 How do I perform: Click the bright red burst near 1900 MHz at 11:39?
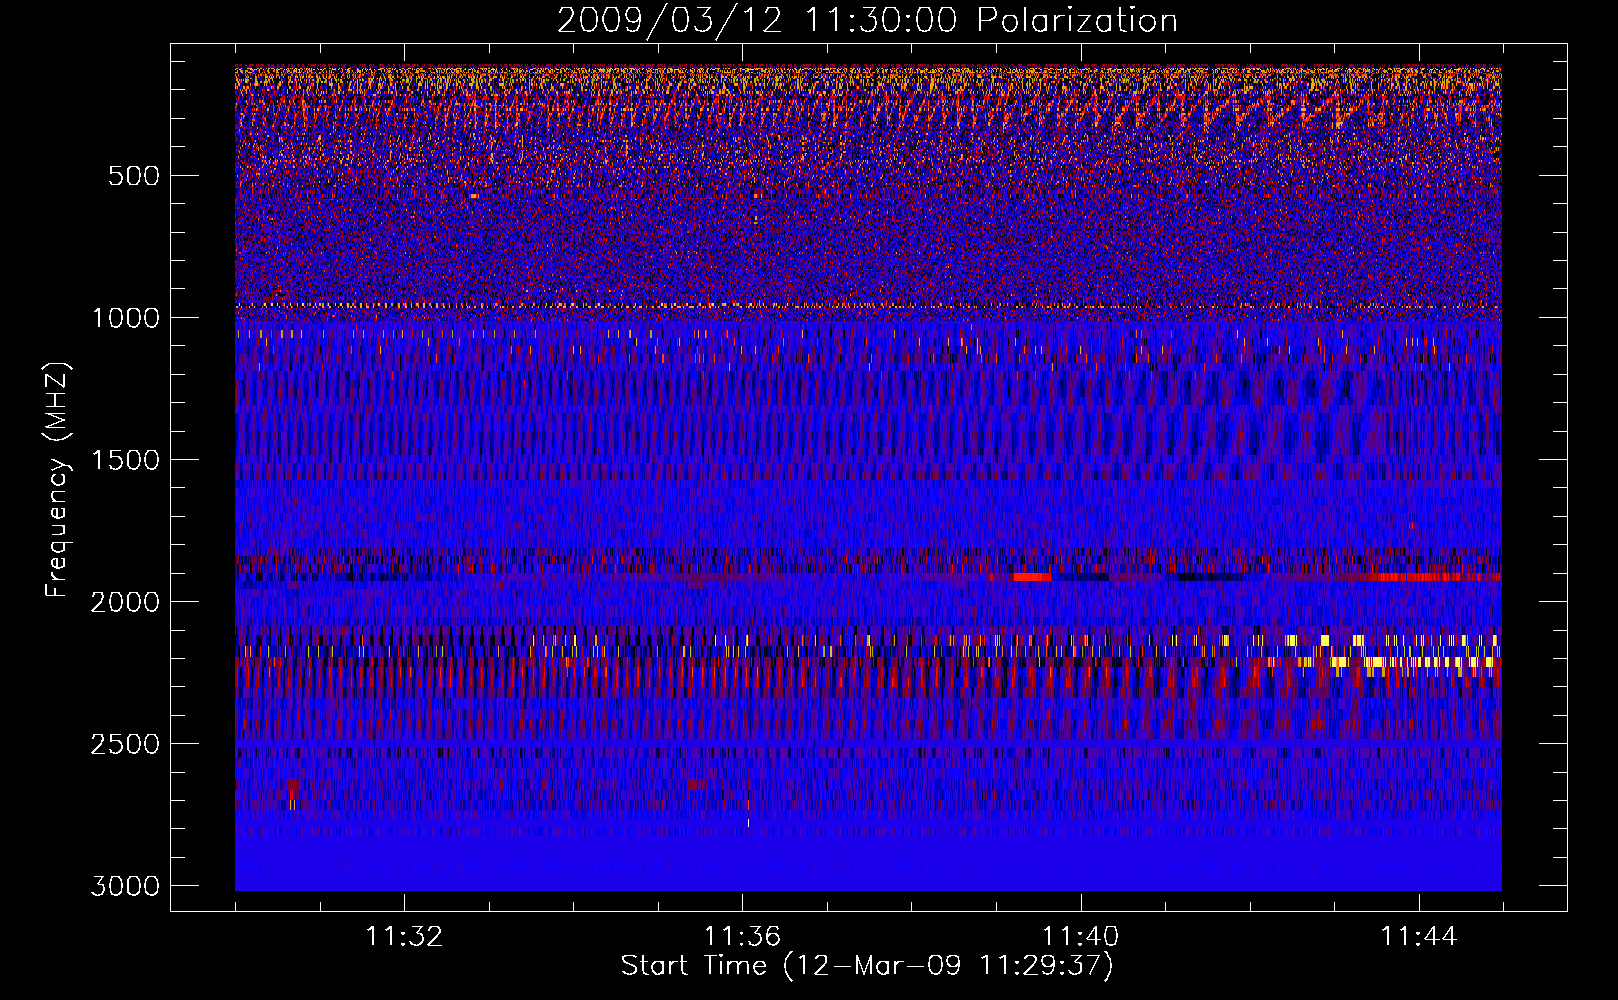click(1032, 577)
